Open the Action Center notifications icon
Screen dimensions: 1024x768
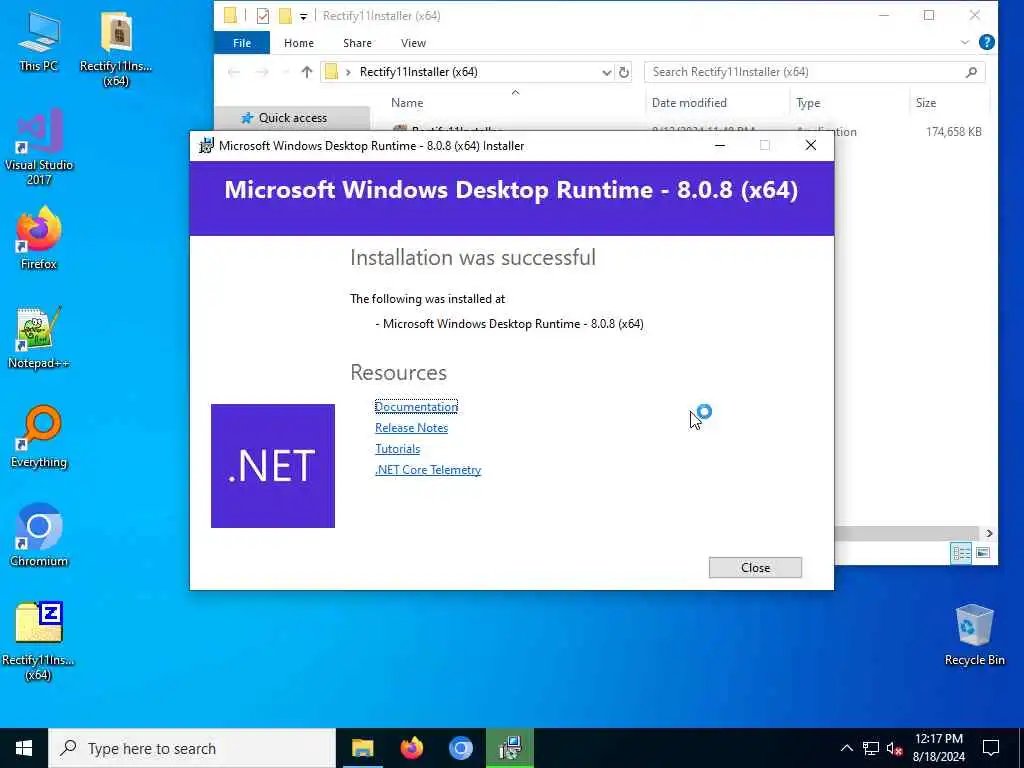tap(991, 748)
